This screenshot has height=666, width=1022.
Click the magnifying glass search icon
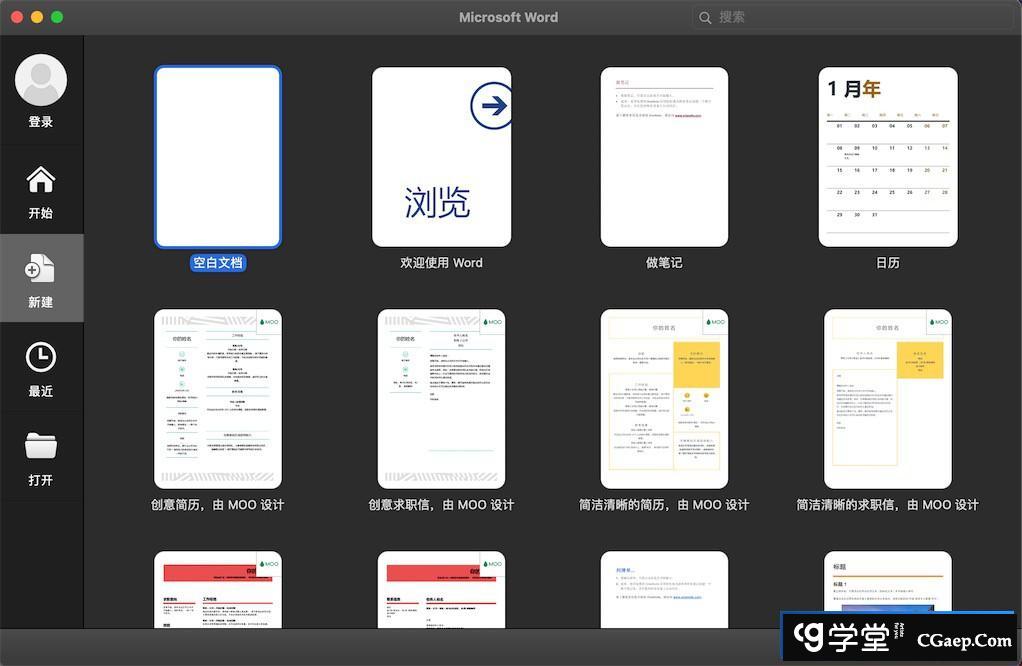[x=706, y=17]
